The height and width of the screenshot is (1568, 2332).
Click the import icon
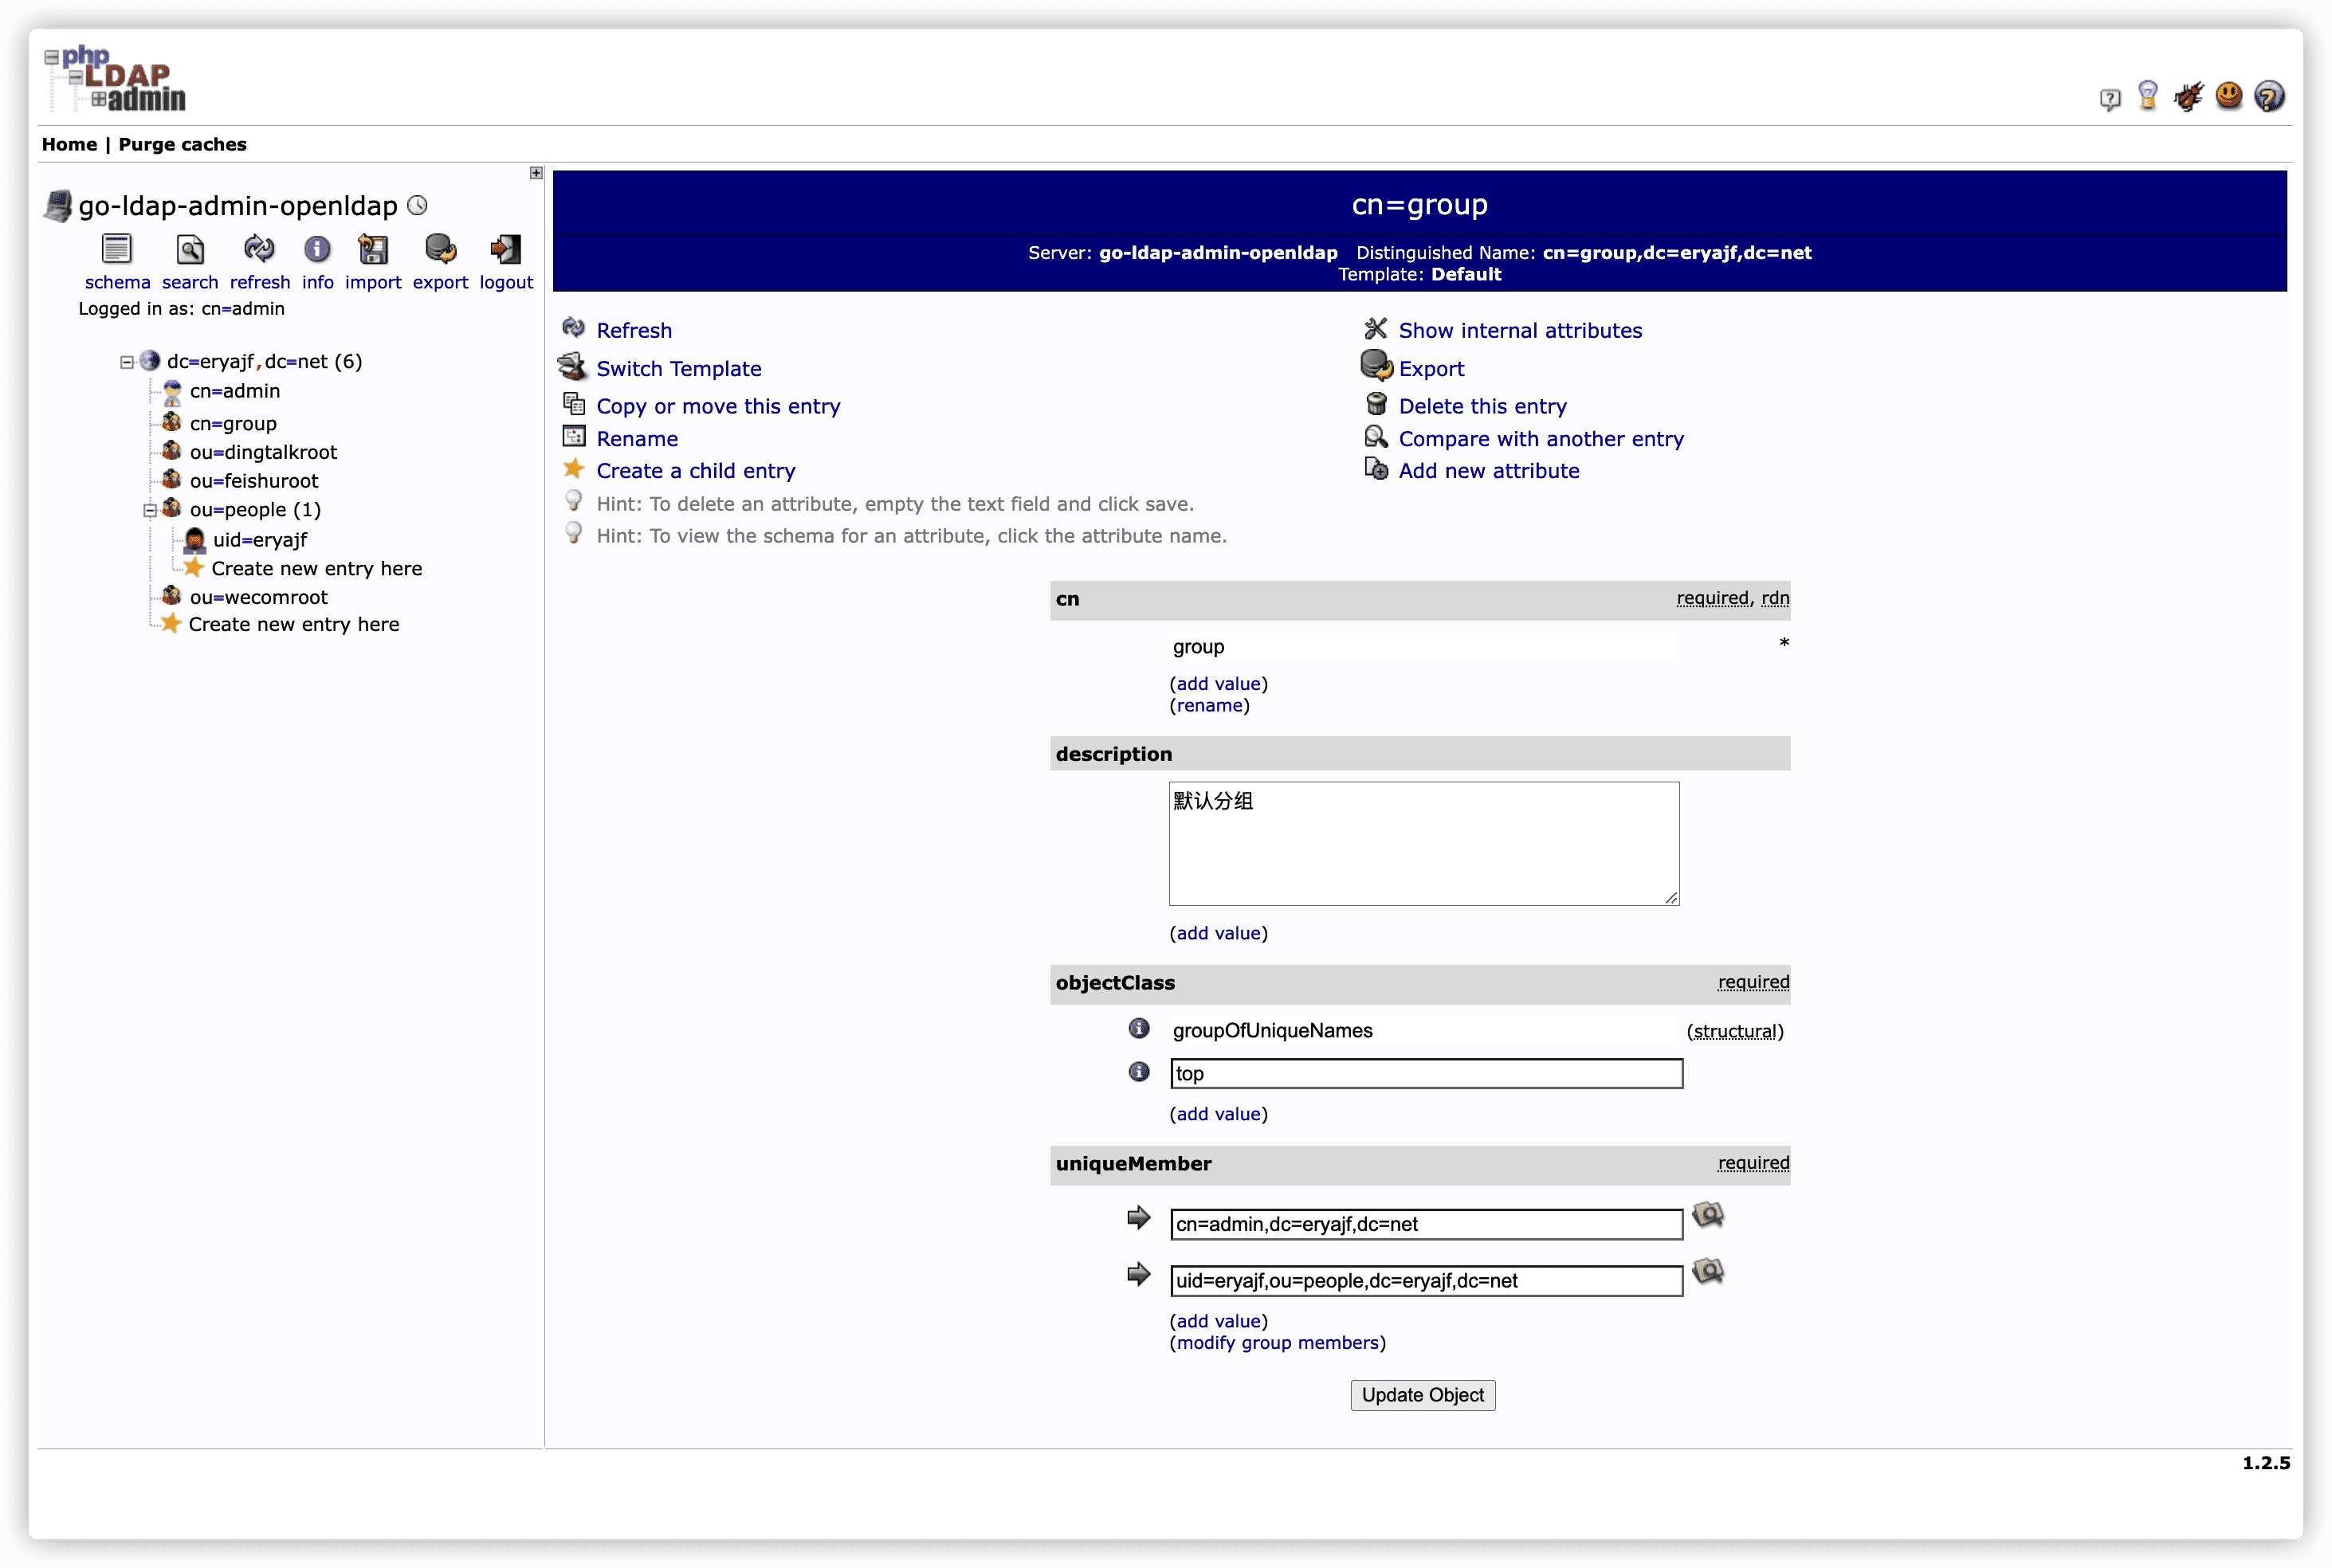pyautogui.click(x=373, y=249)
